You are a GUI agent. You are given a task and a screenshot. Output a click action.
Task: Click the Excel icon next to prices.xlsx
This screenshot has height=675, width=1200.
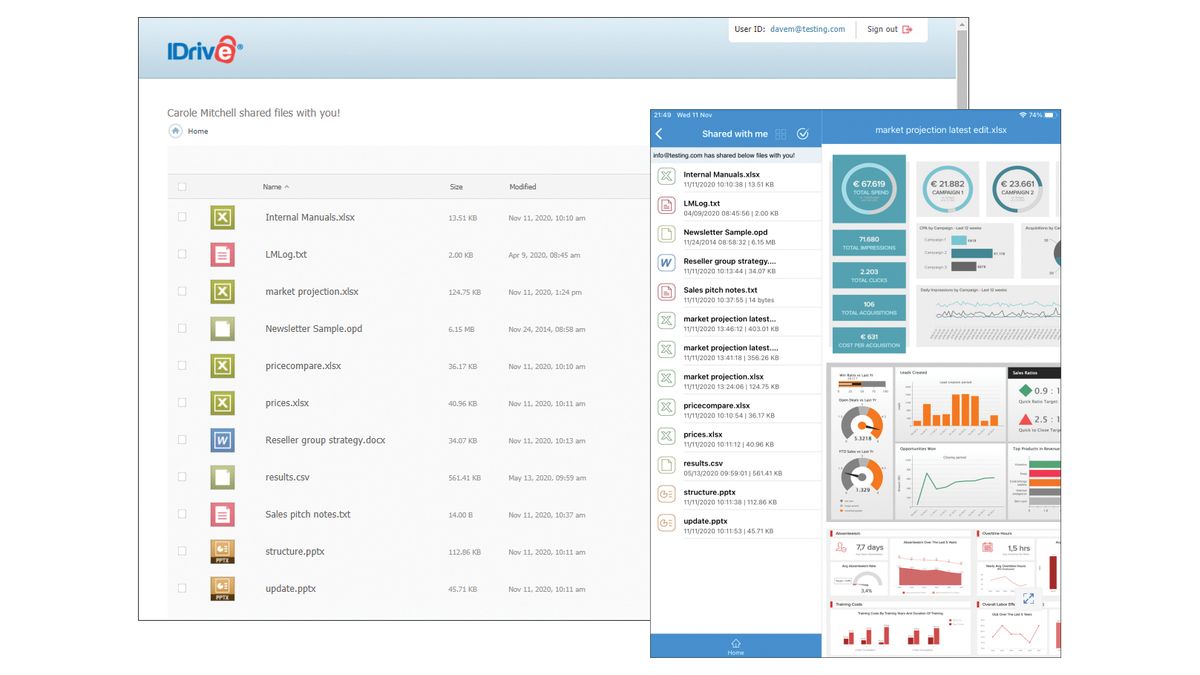pyautogui.click(x=221, y=402)
